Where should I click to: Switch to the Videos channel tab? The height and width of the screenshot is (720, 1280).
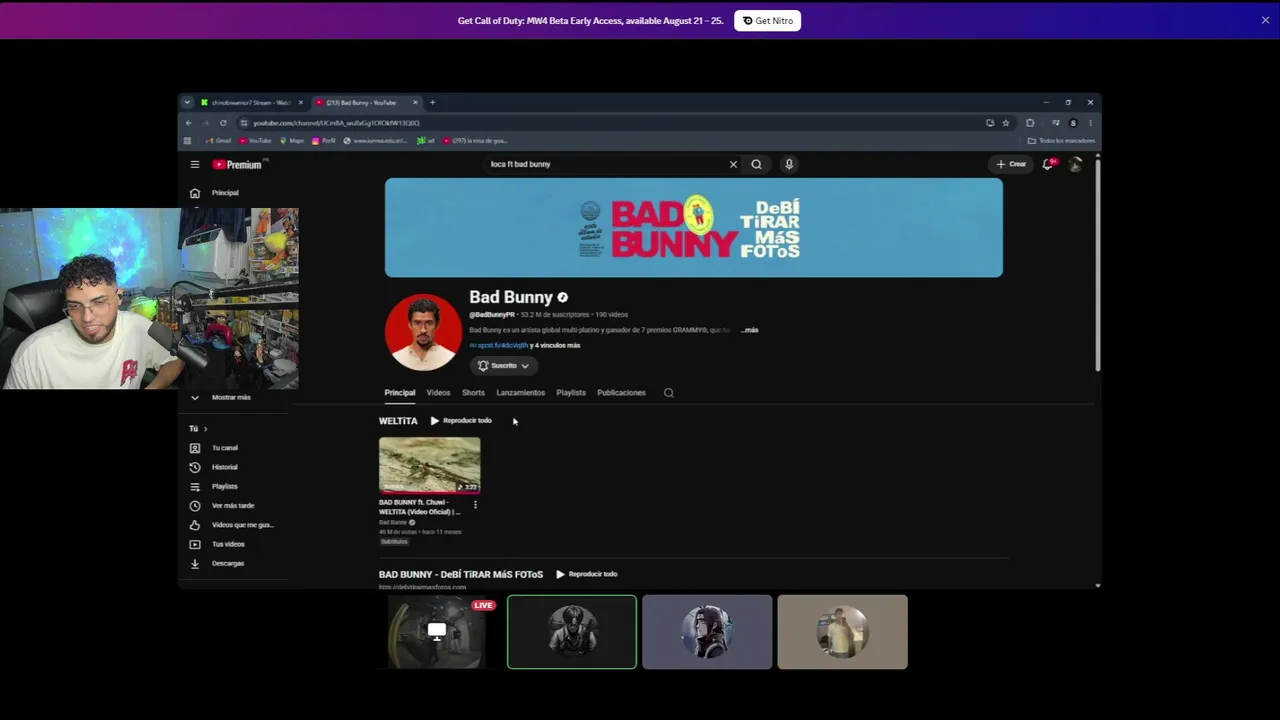click(438, 393)
